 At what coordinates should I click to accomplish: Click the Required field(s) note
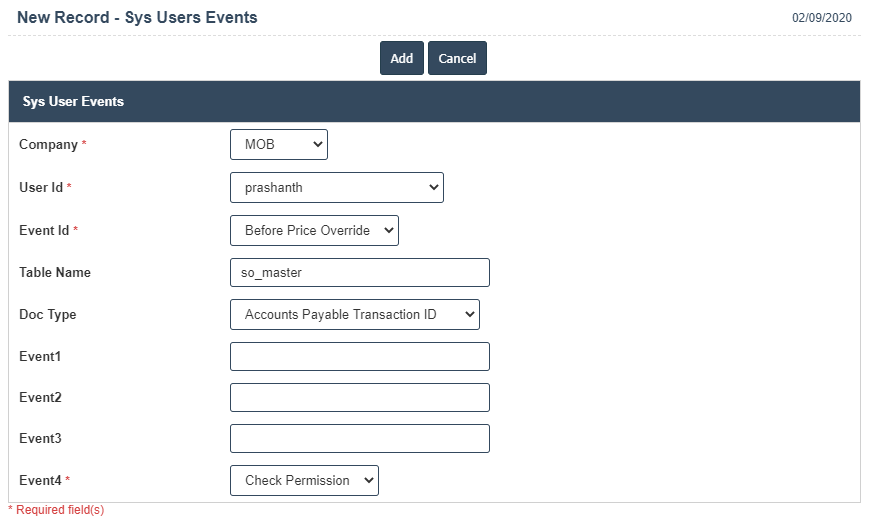tap(58, 510)
